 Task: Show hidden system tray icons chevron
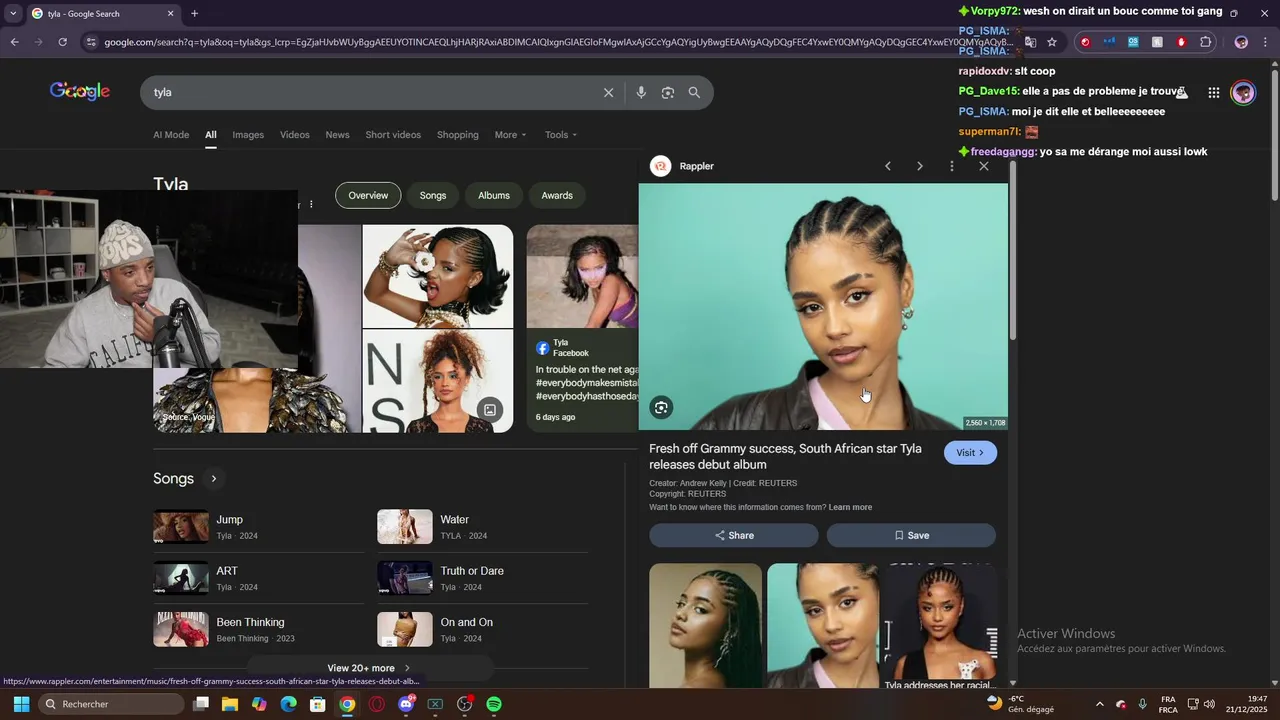[1100, 704]
